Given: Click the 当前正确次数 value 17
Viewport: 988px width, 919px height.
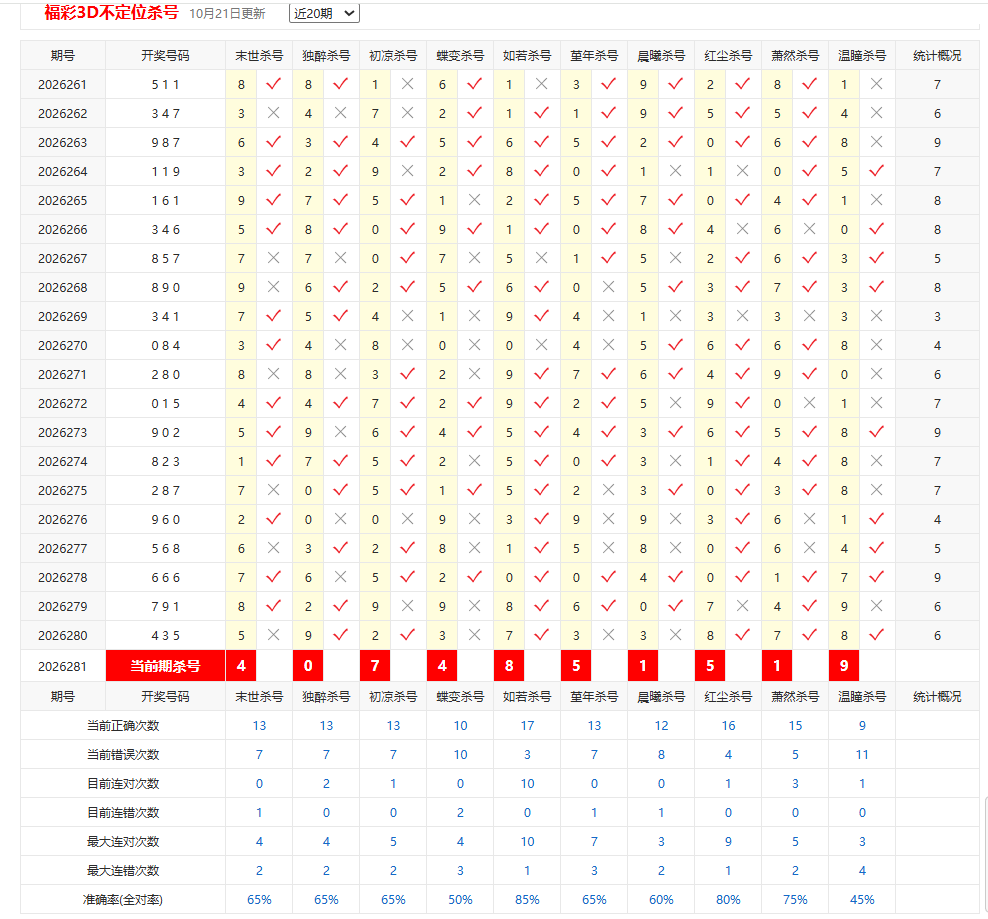Looking at the screenshot, I should coord(527,725).
